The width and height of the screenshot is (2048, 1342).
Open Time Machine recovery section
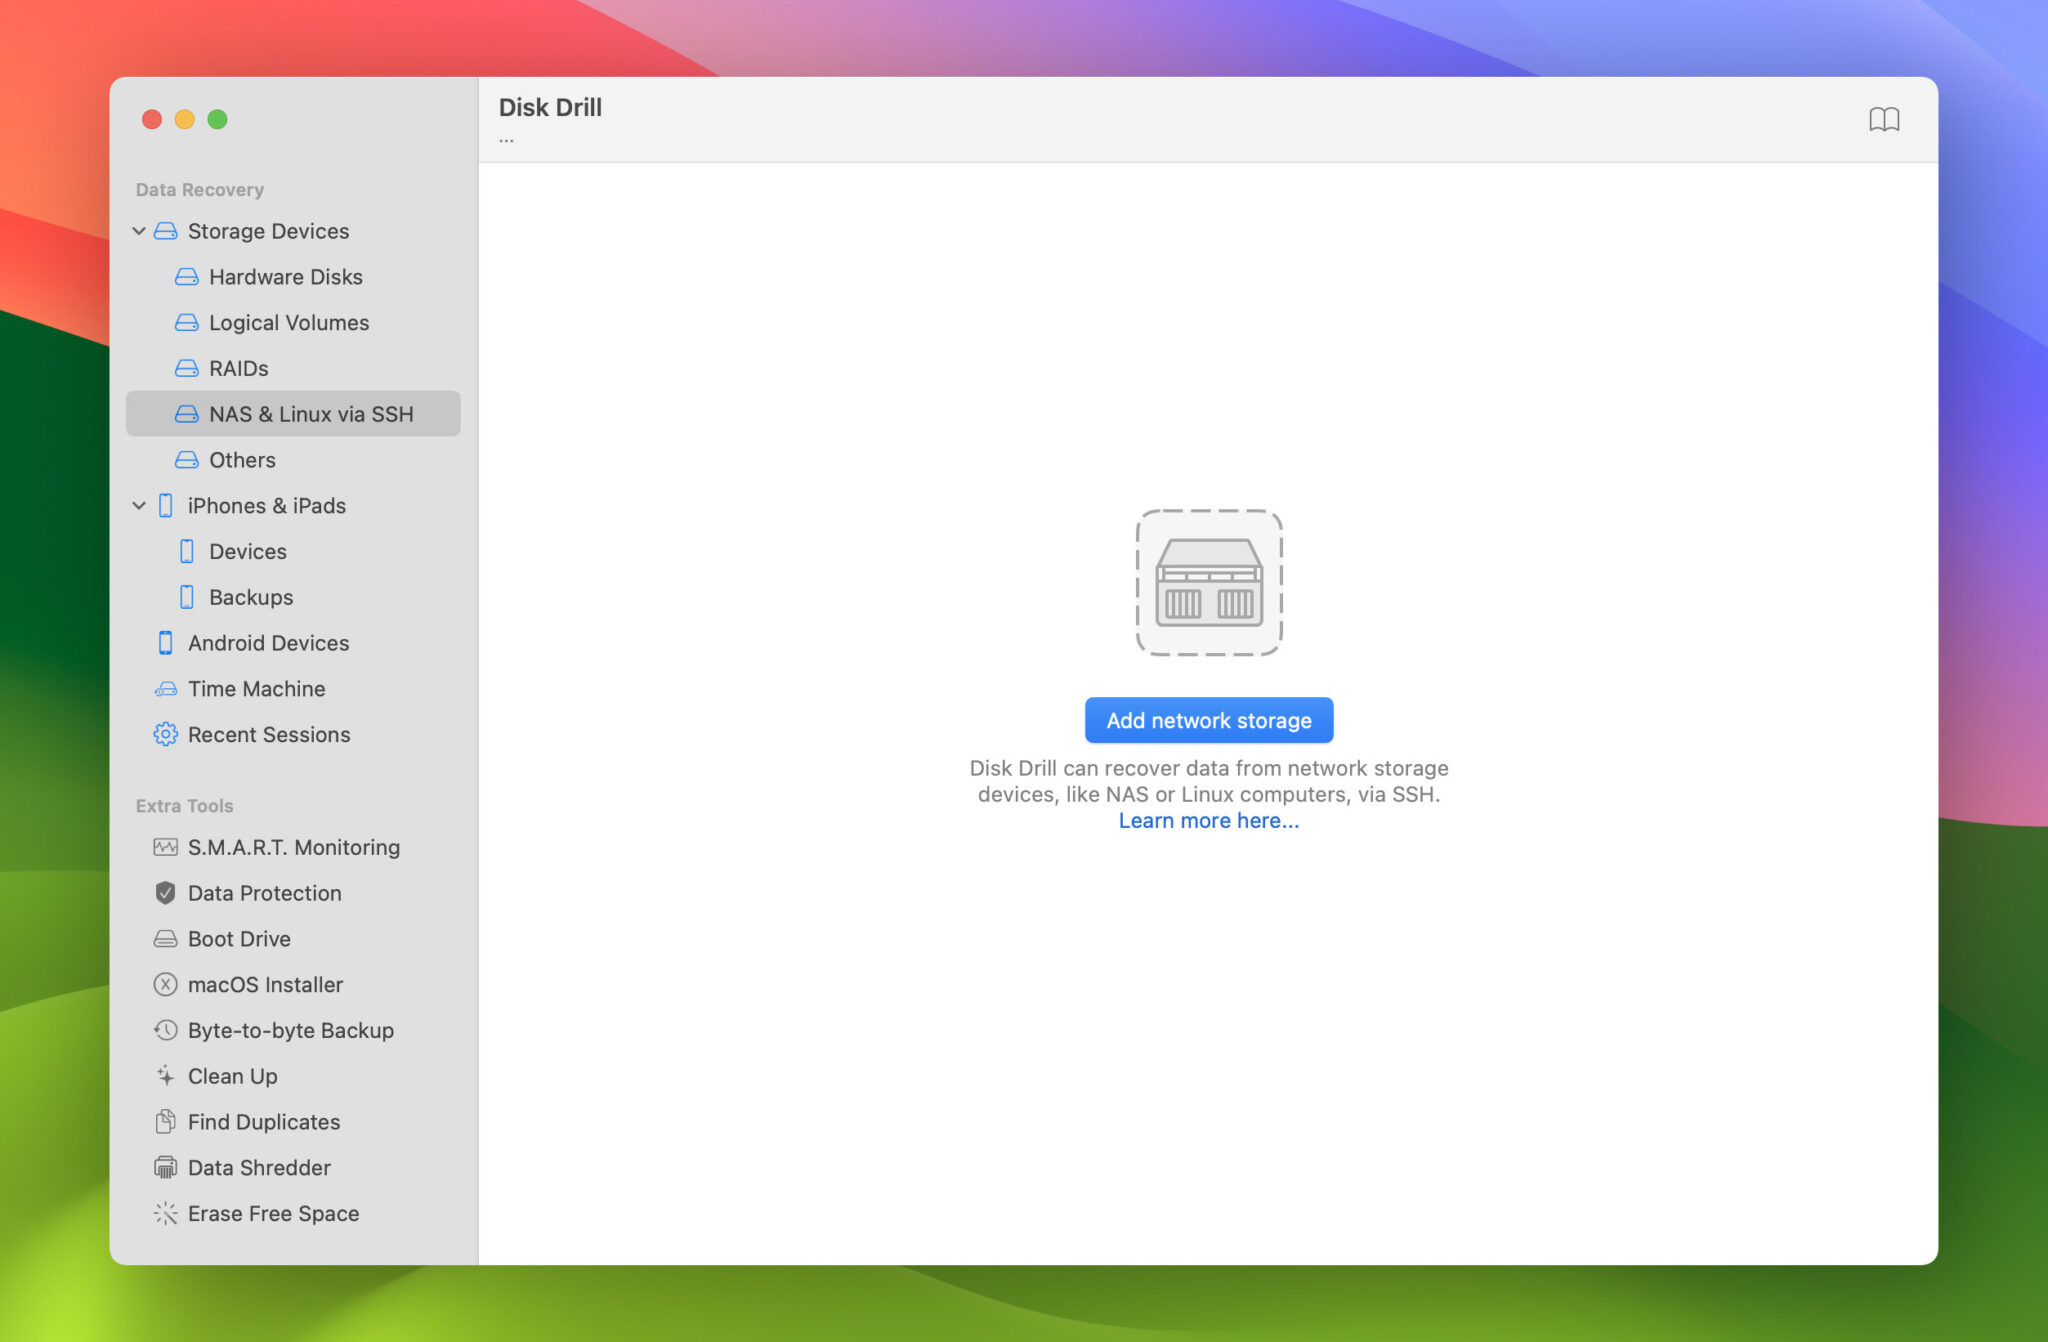(x=256, y=688)
